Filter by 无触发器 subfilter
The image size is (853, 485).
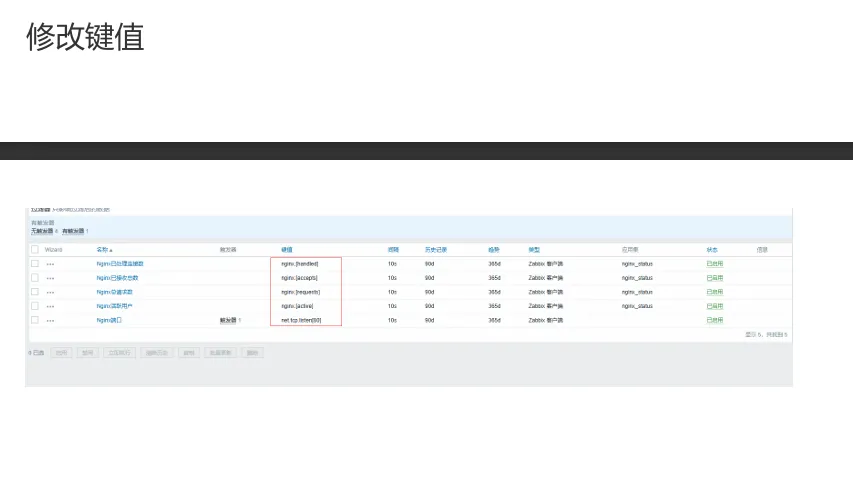(42, 231)
